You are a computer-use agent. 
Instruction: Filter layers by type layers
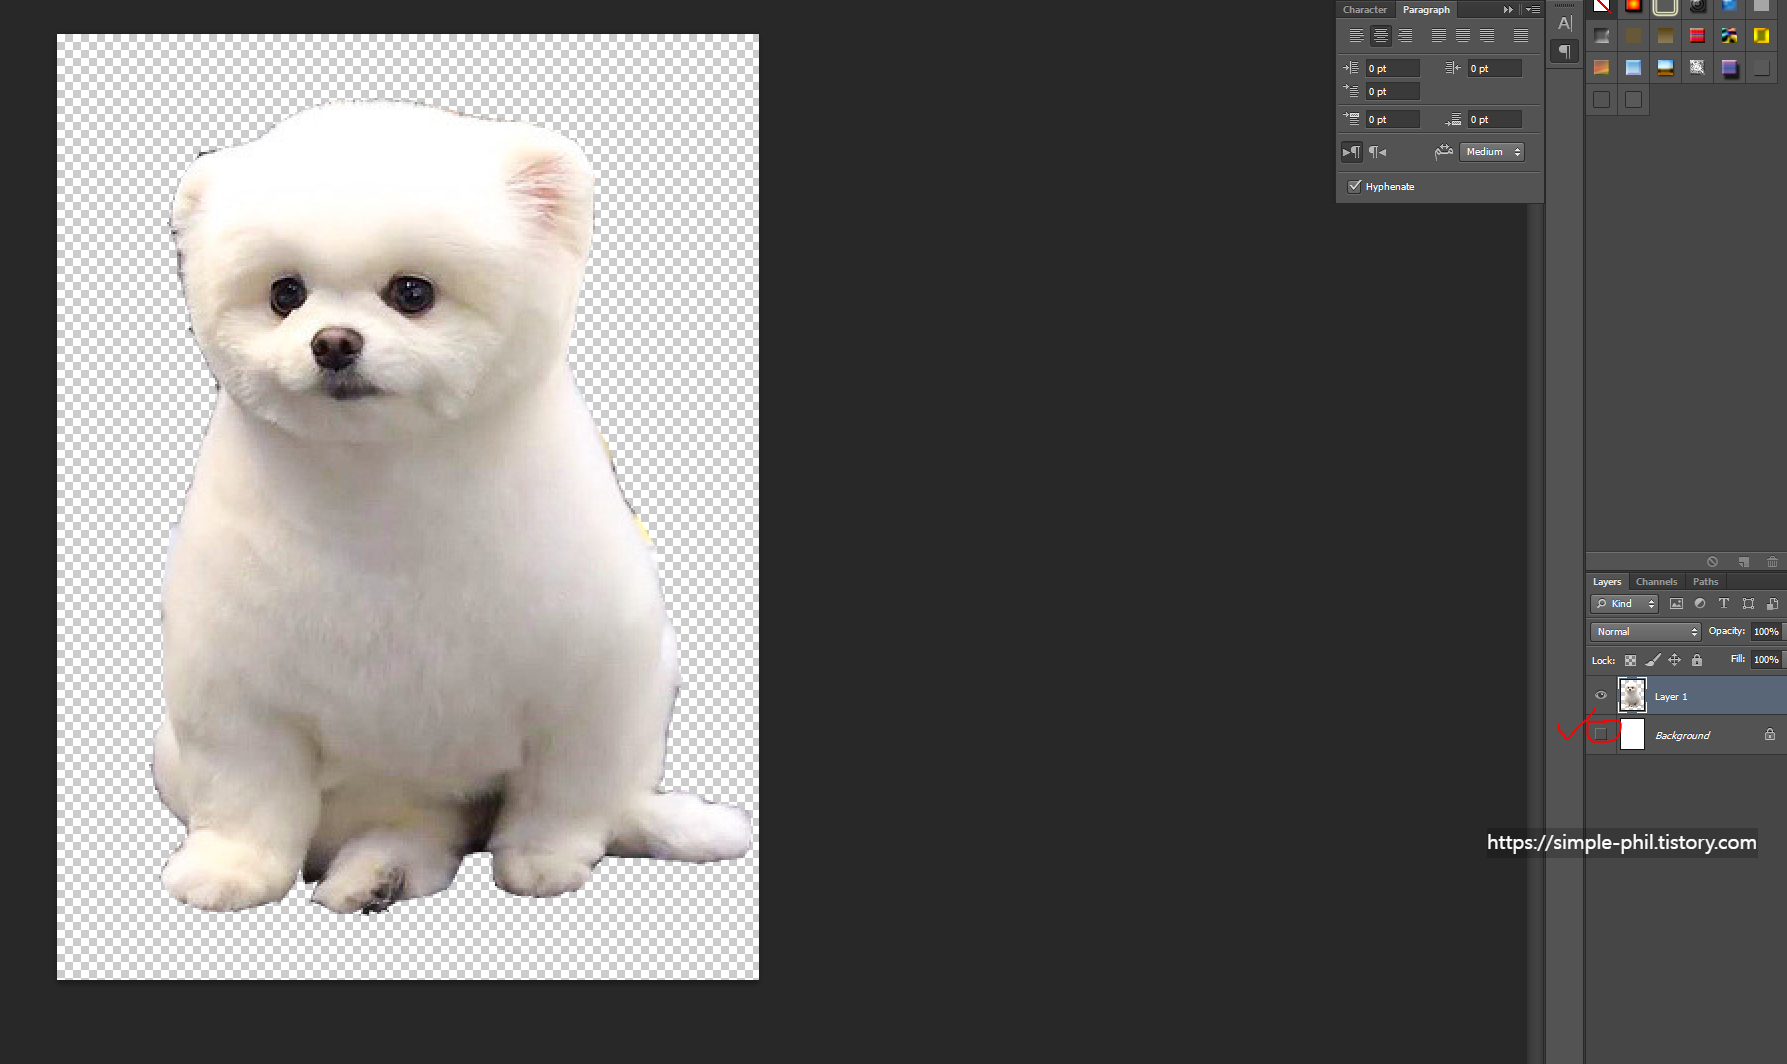(1724, 604)
